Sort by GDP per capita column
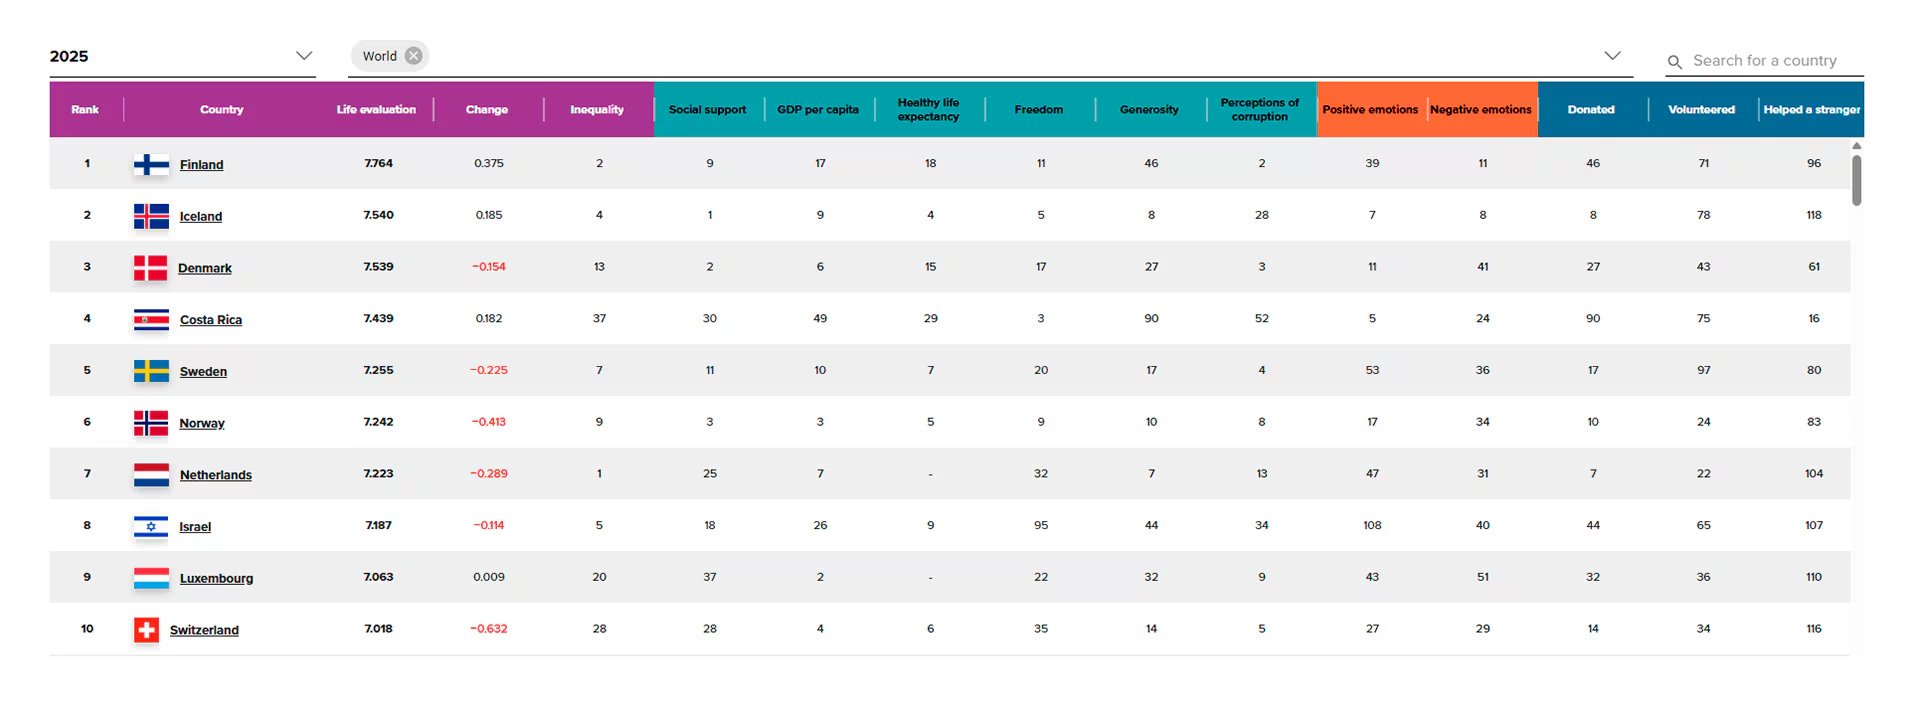Screen dimensions: 1920x728 [818, 110]
